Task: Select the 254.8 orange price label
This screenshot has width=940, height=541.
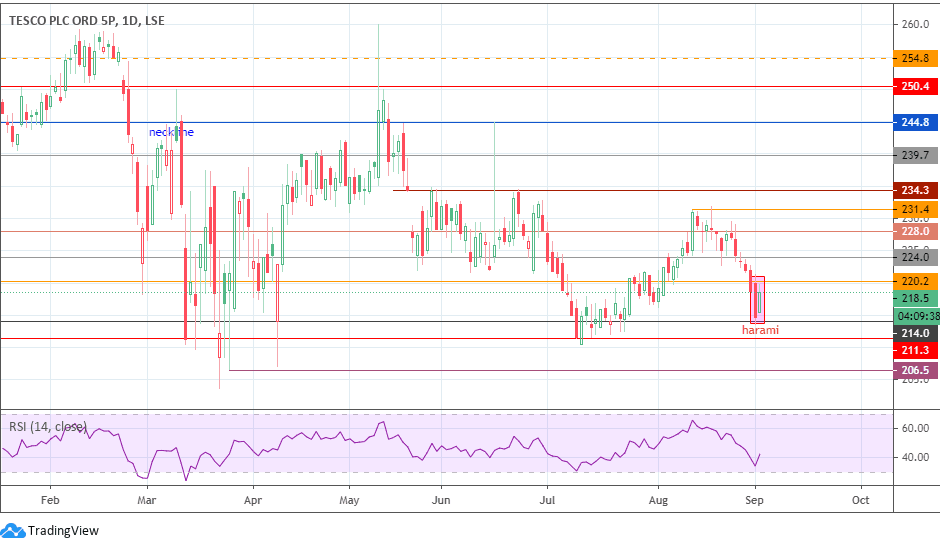Action: point(915,58)
